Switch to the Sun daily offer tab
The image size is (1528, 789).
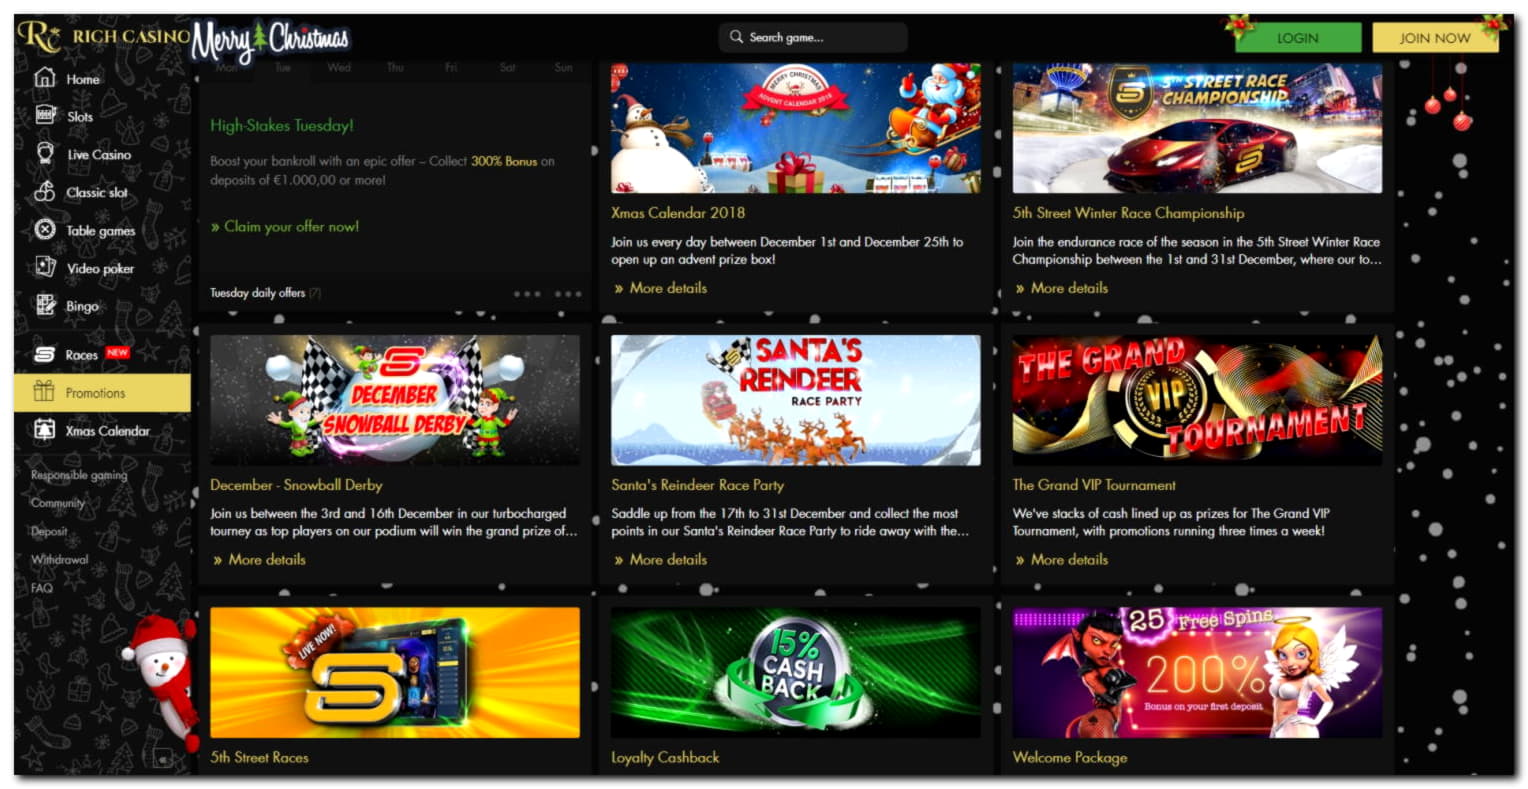(563, 68)
